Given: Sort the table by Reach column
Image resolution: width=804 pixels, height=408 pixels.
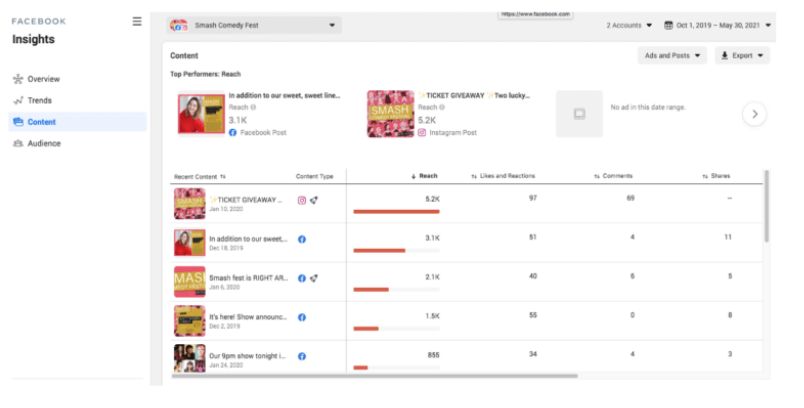Looking at the screenshot, I should [424, 176].
